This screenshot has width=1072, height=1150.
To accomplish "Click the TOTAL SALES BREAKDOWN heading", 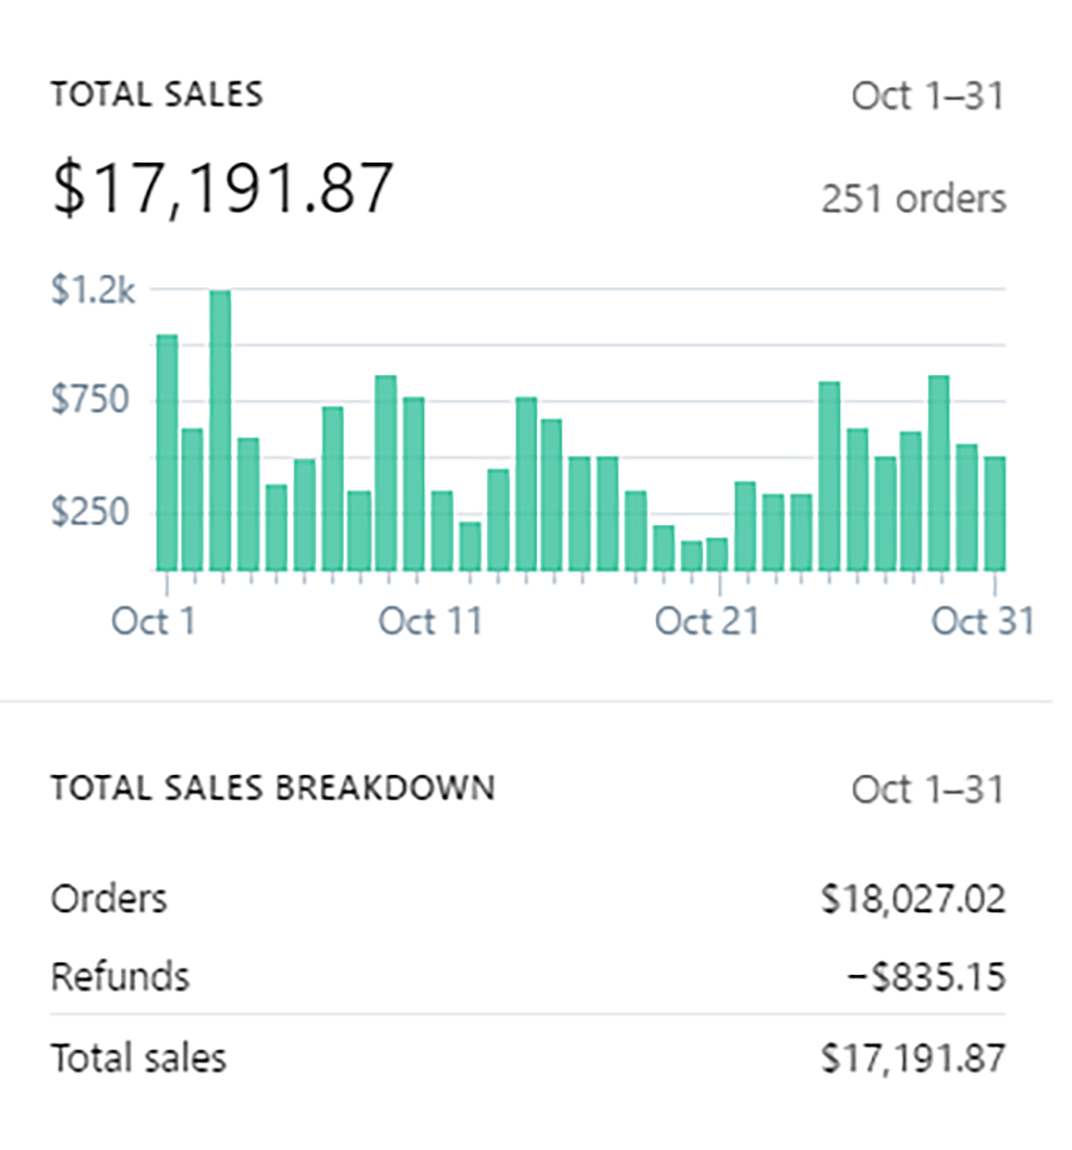I will click(273, 788).
